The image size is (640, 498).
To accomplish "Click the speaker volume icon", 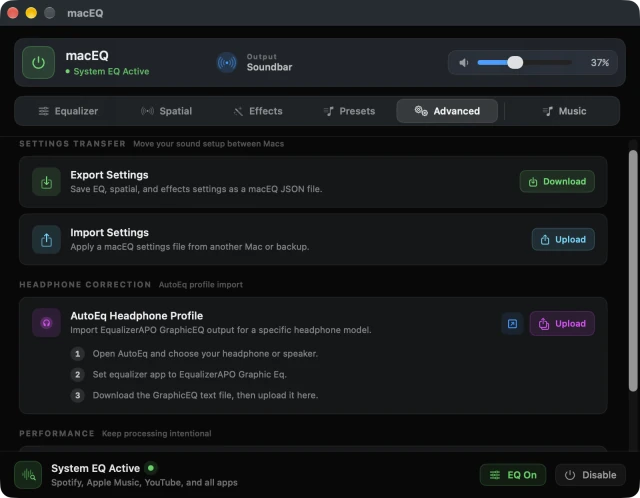I will click(464, 62).
